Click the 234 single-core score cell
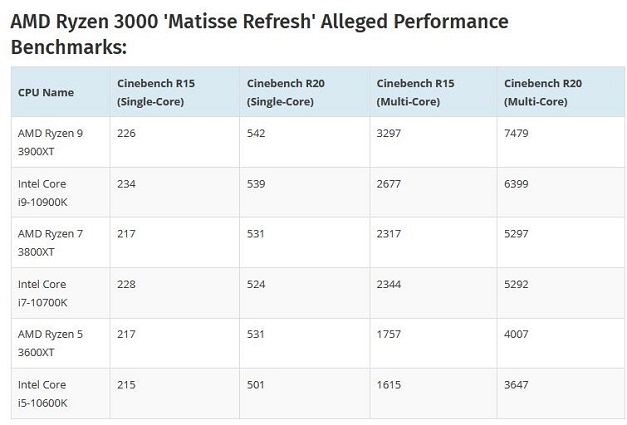This screenshot has width=627, height=425. 128,184
